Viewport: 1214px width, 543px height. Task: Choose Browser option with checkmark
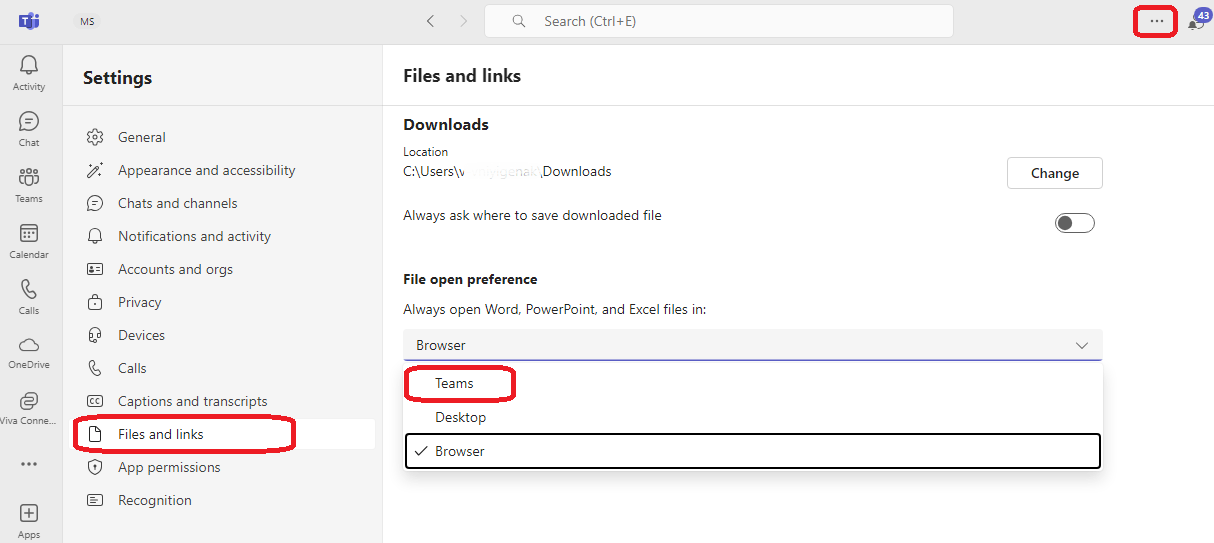(x=752, y=451)
